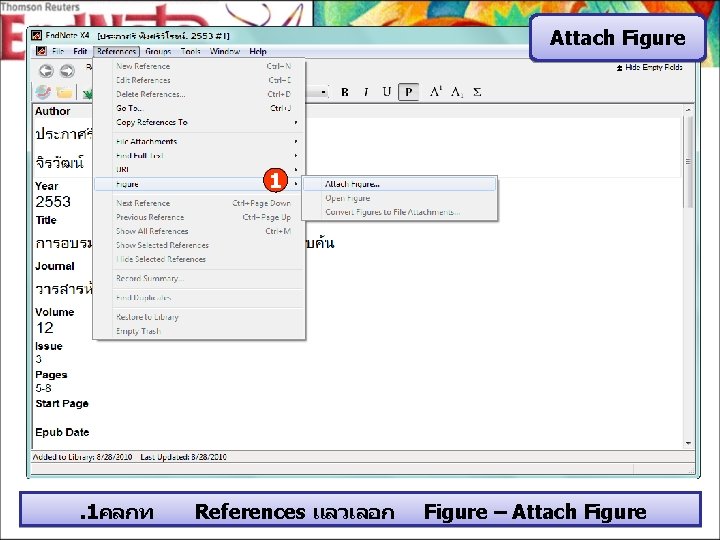Open the Tools menu

(191, 51)
